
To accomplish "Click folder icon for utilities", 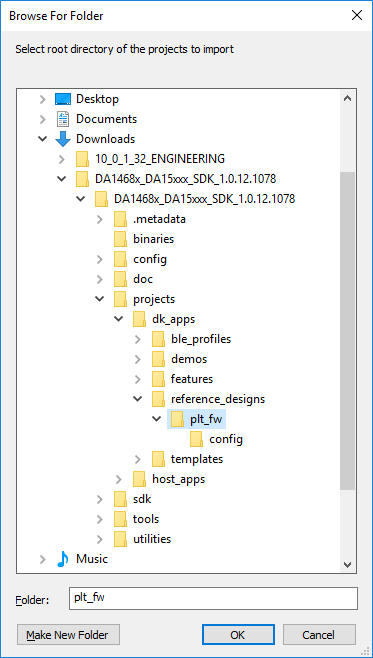I will (120, 539).
